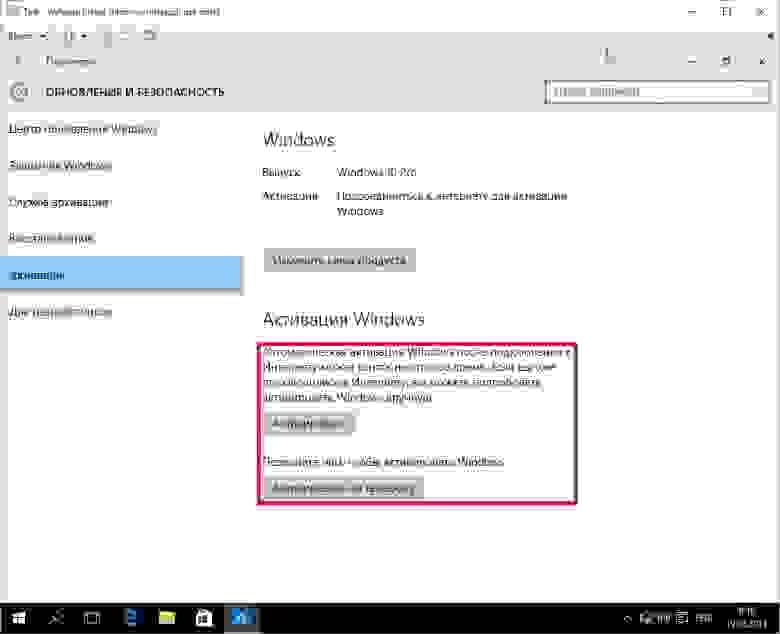This screenshot has height=634, width=780.
Task: Show hidden system tray icons
Action: 628,619
